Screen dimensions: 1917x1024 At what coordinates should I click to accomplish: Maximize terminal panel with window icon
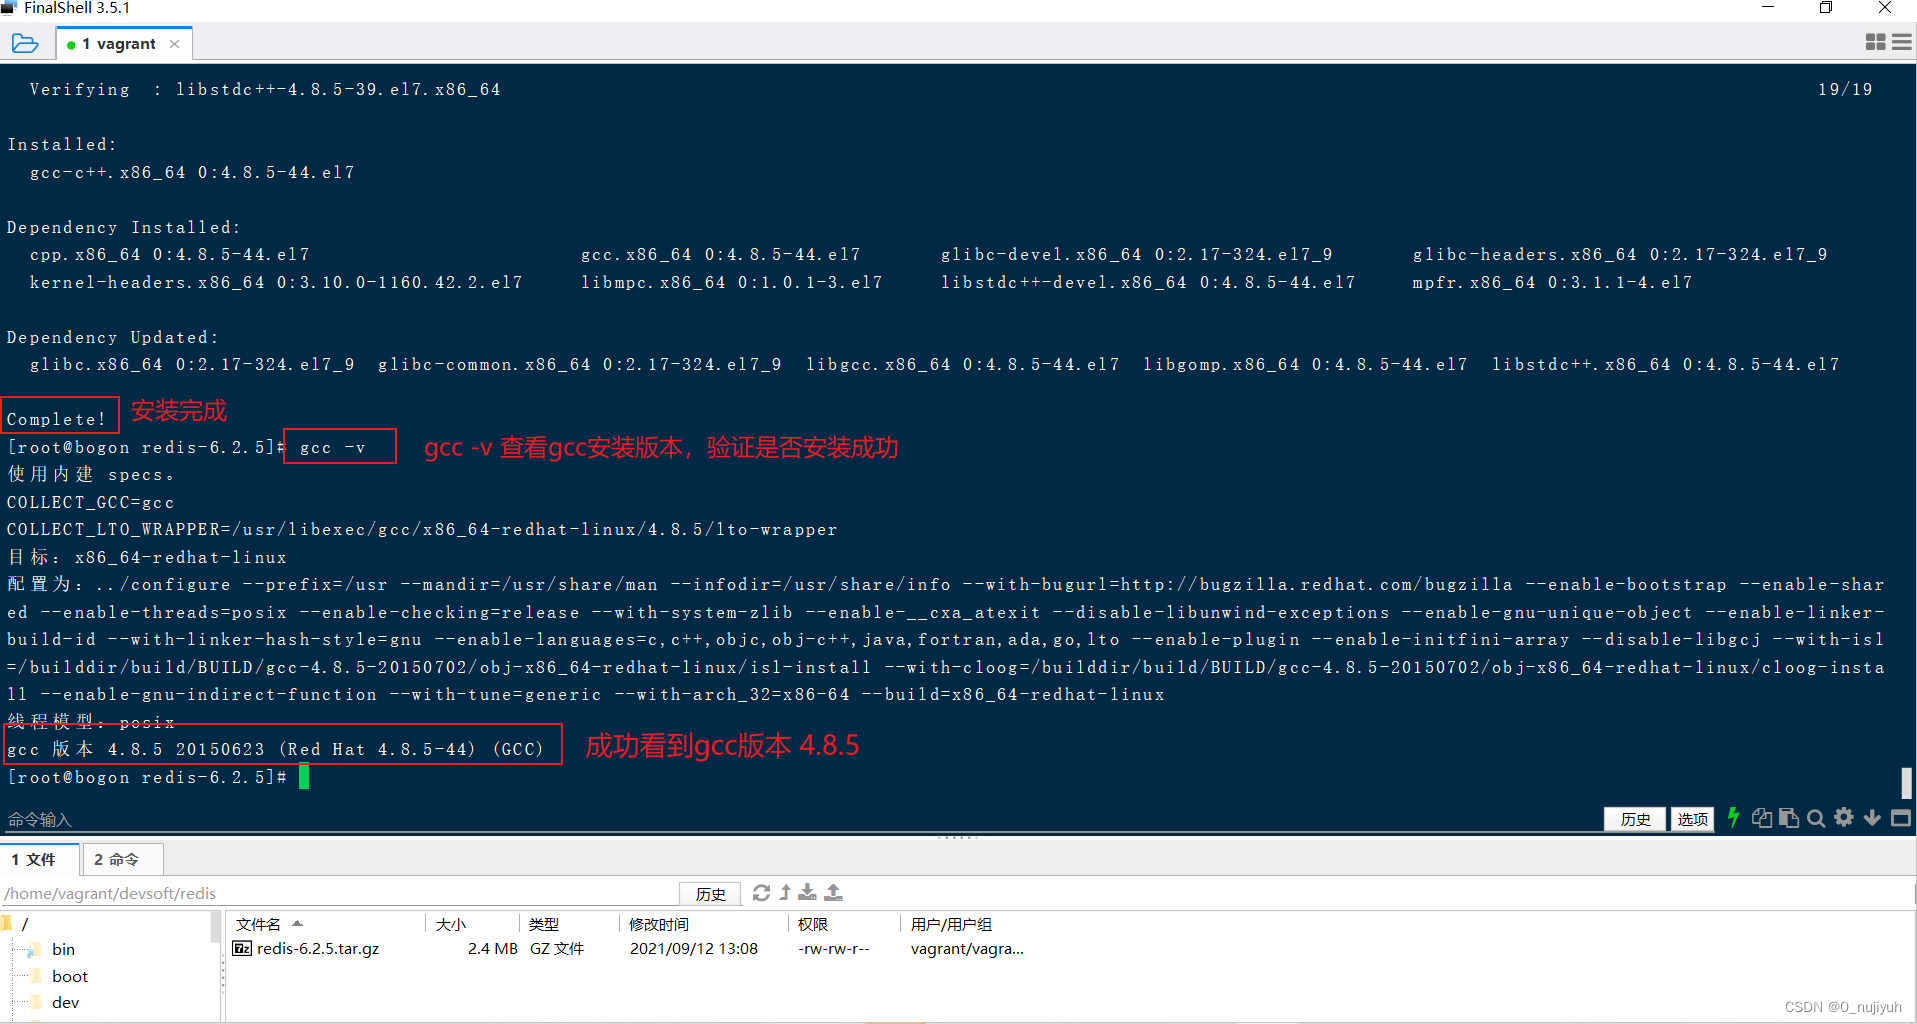pyautogui.click(x=1900, y=818)
